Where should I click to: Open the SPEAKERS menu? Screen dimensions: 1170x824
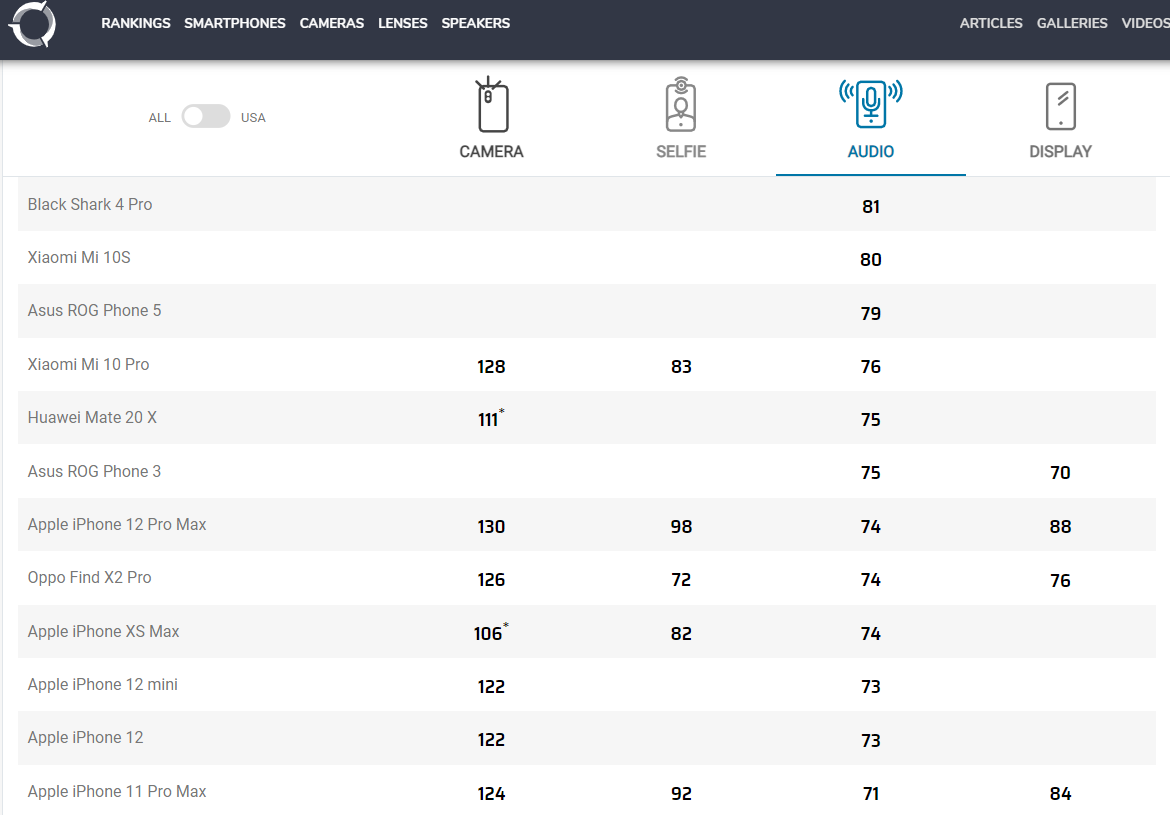coord(475,23)
